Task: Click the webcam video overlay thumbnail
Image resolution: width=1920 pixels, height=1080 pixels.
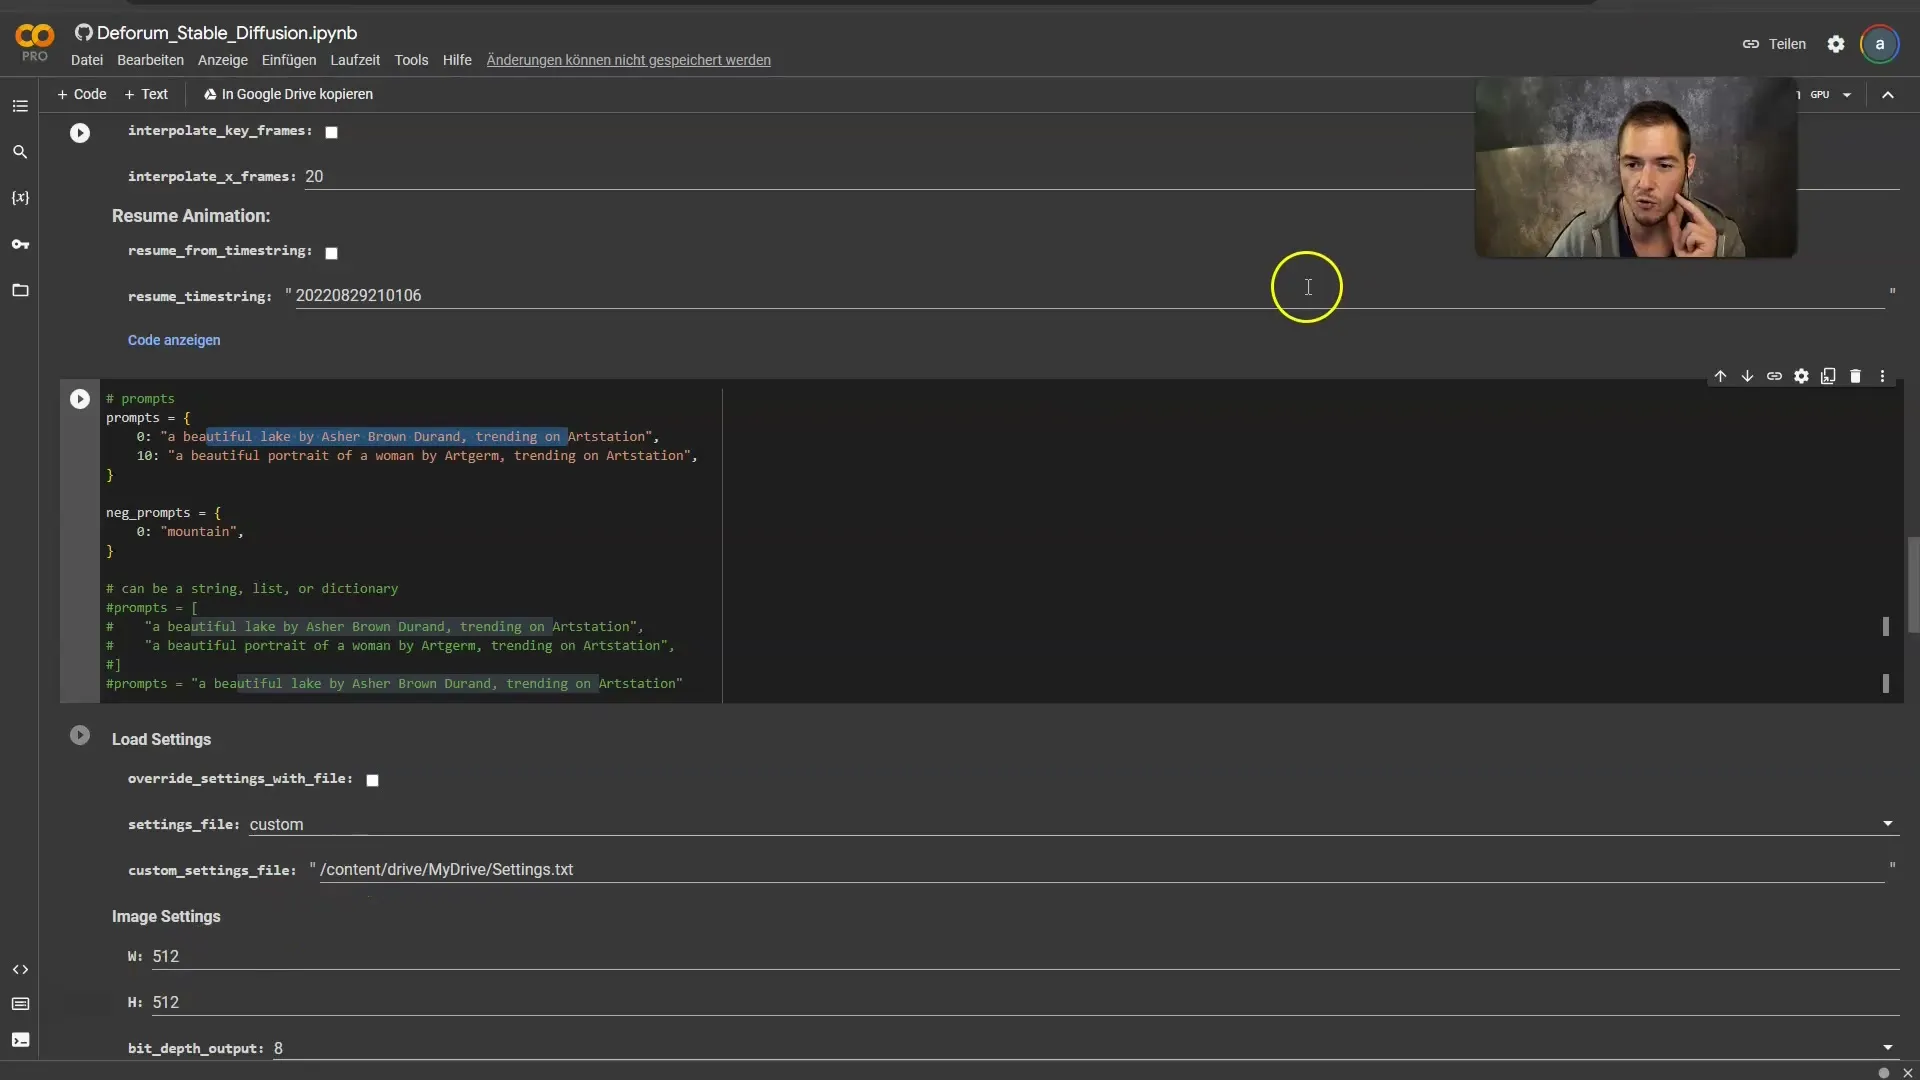Action: [1636, 167]
